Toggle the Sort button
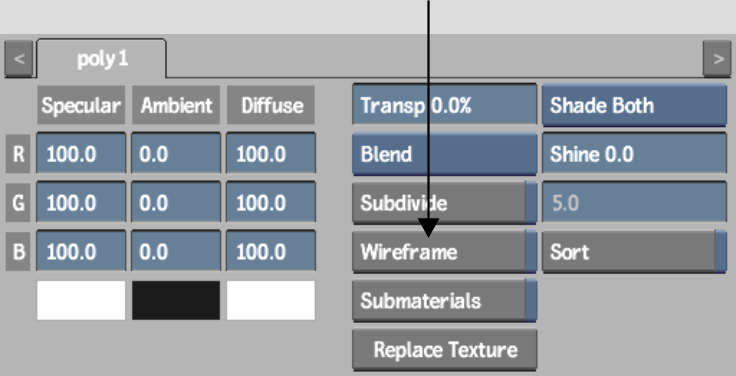736x376 pixels. pyautogui.click(x=634, y=252)
